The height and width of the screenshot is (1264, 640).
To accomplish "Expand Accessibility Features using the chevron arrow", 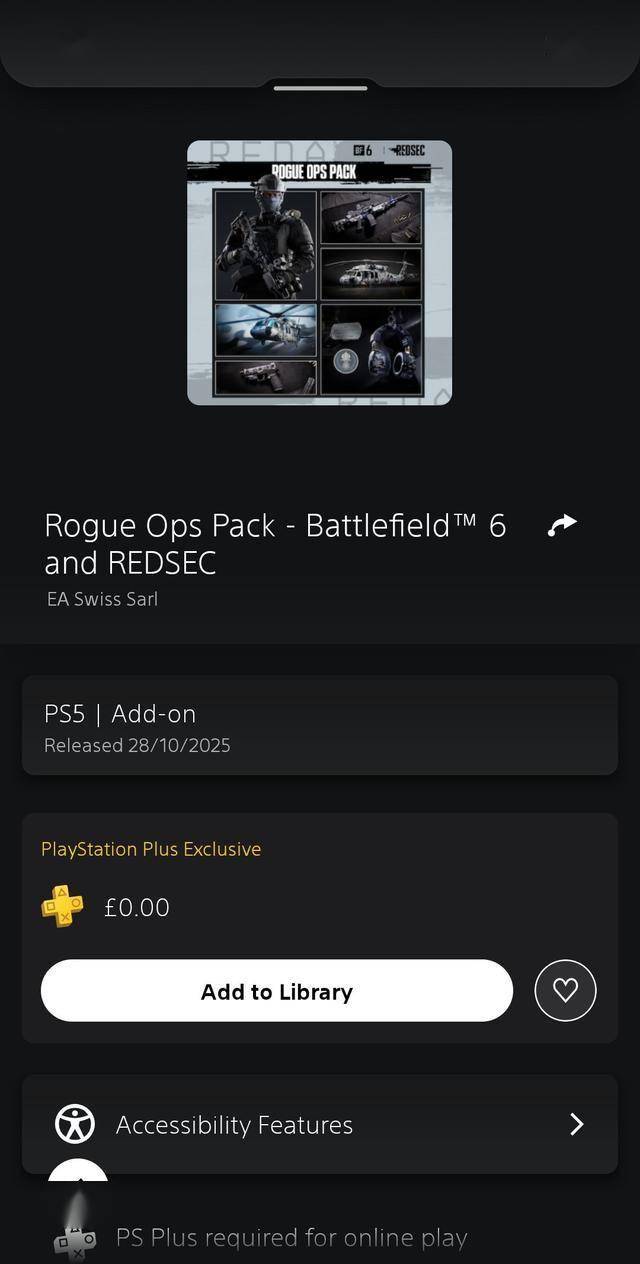I will click(576, 1124).
